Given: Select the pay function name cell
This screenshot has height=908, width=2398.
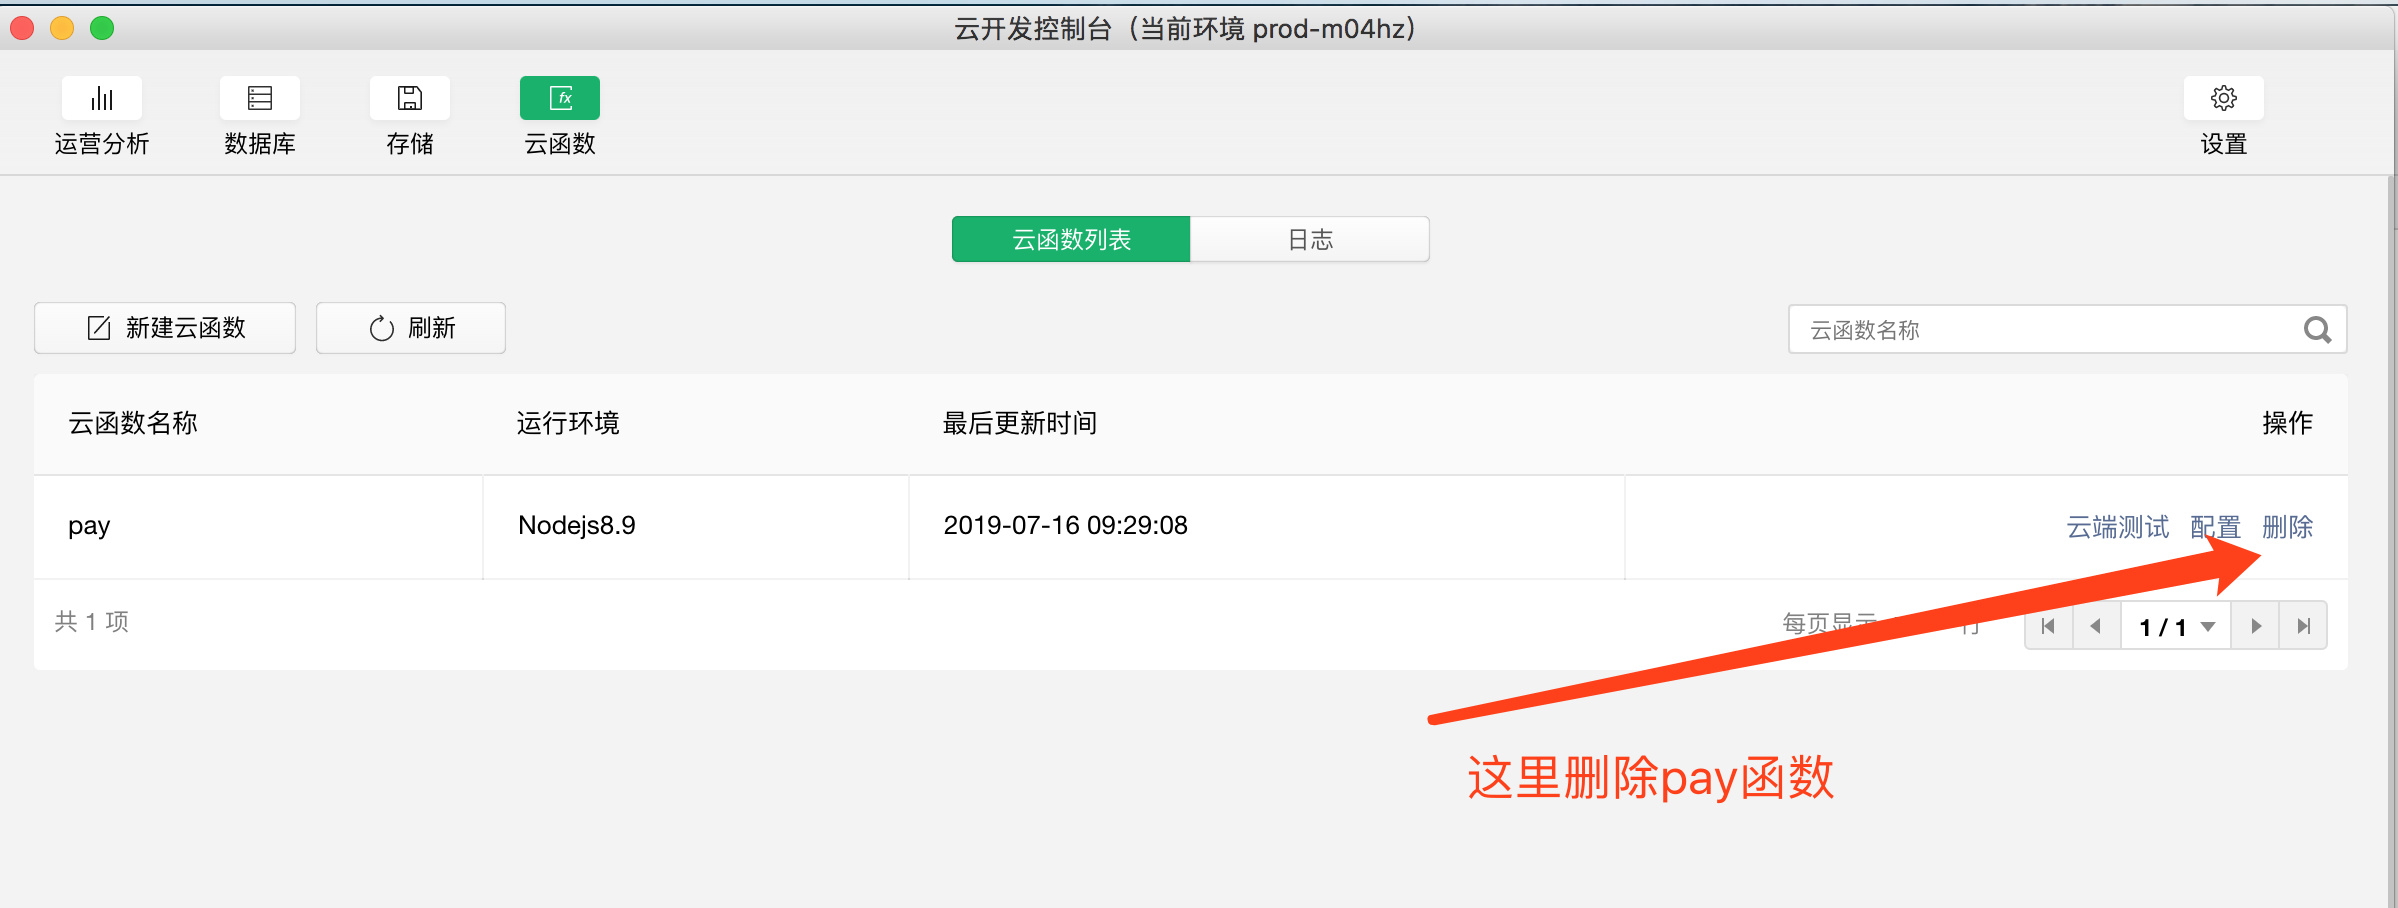Looking at the screenshot, I should 258,527.
